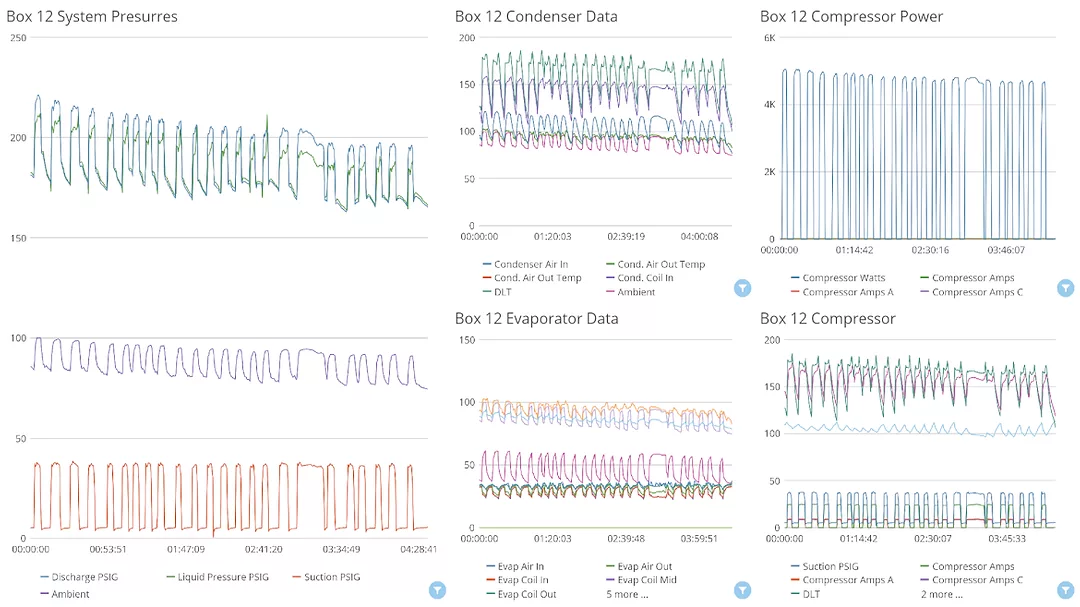The image size is (1080, 607).
Task: Expand '2 more ...' in Box 12 Compressor legend
Action: tap(942, 594)
